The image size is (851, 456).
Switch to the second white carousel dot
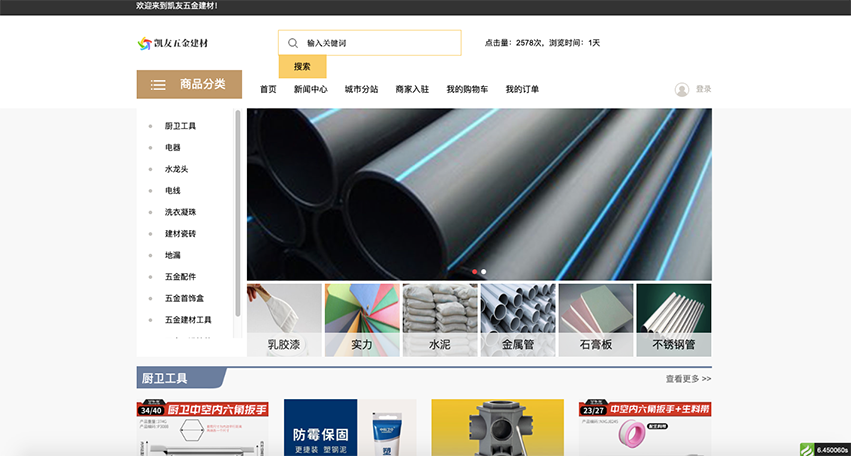point(484,271)
